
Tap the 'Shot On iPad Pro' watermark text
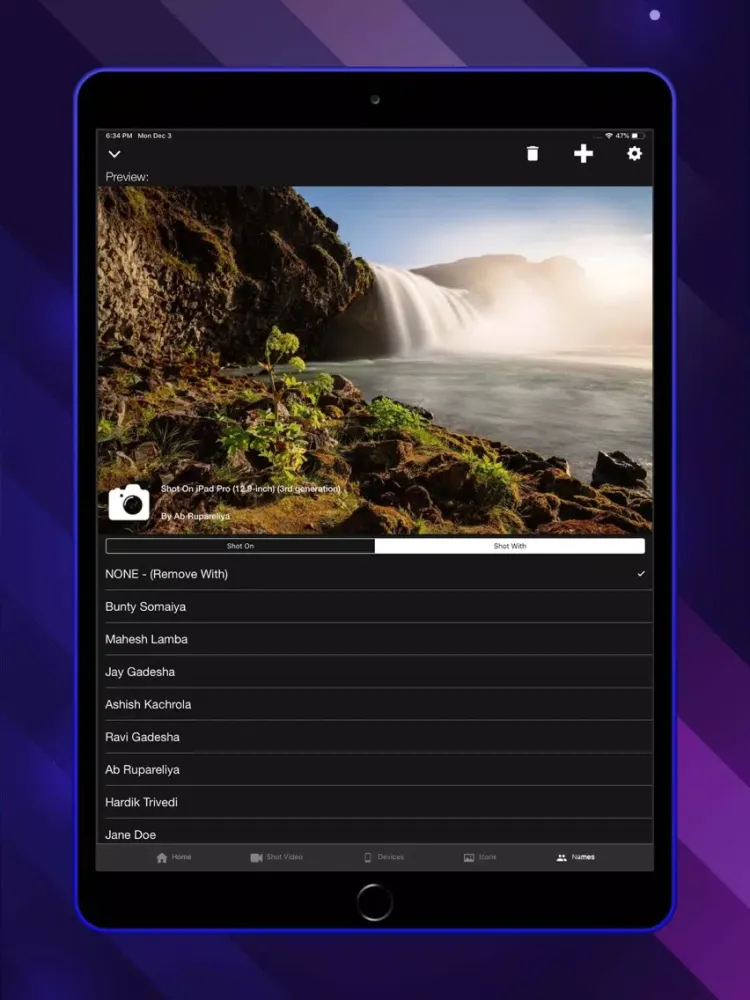click(x=250, y=489)
